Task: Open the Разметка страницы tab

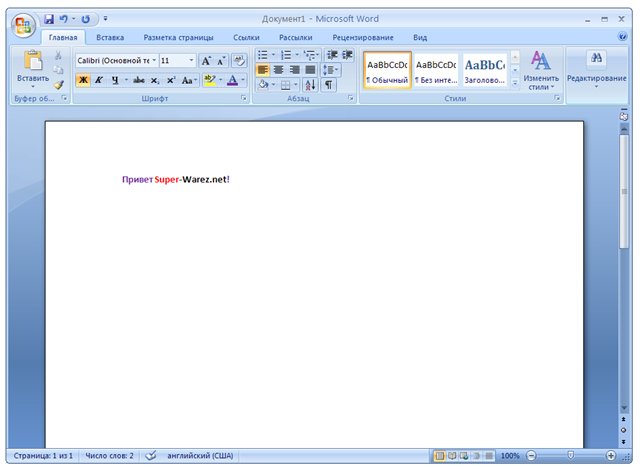Action: (x=178, y=37)
